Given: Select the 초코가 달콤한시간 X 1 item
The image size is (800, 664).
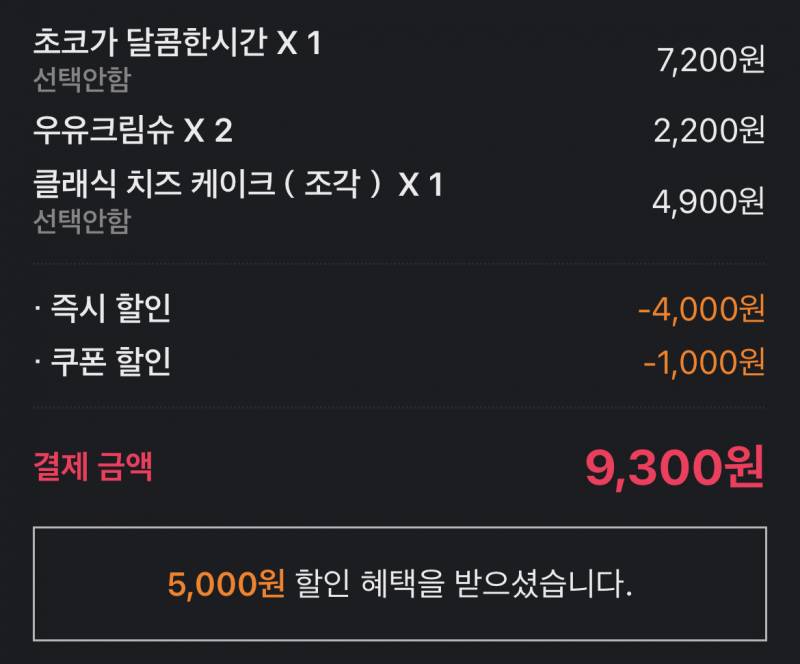Looking at the screenshot, I should click(177, 42).
